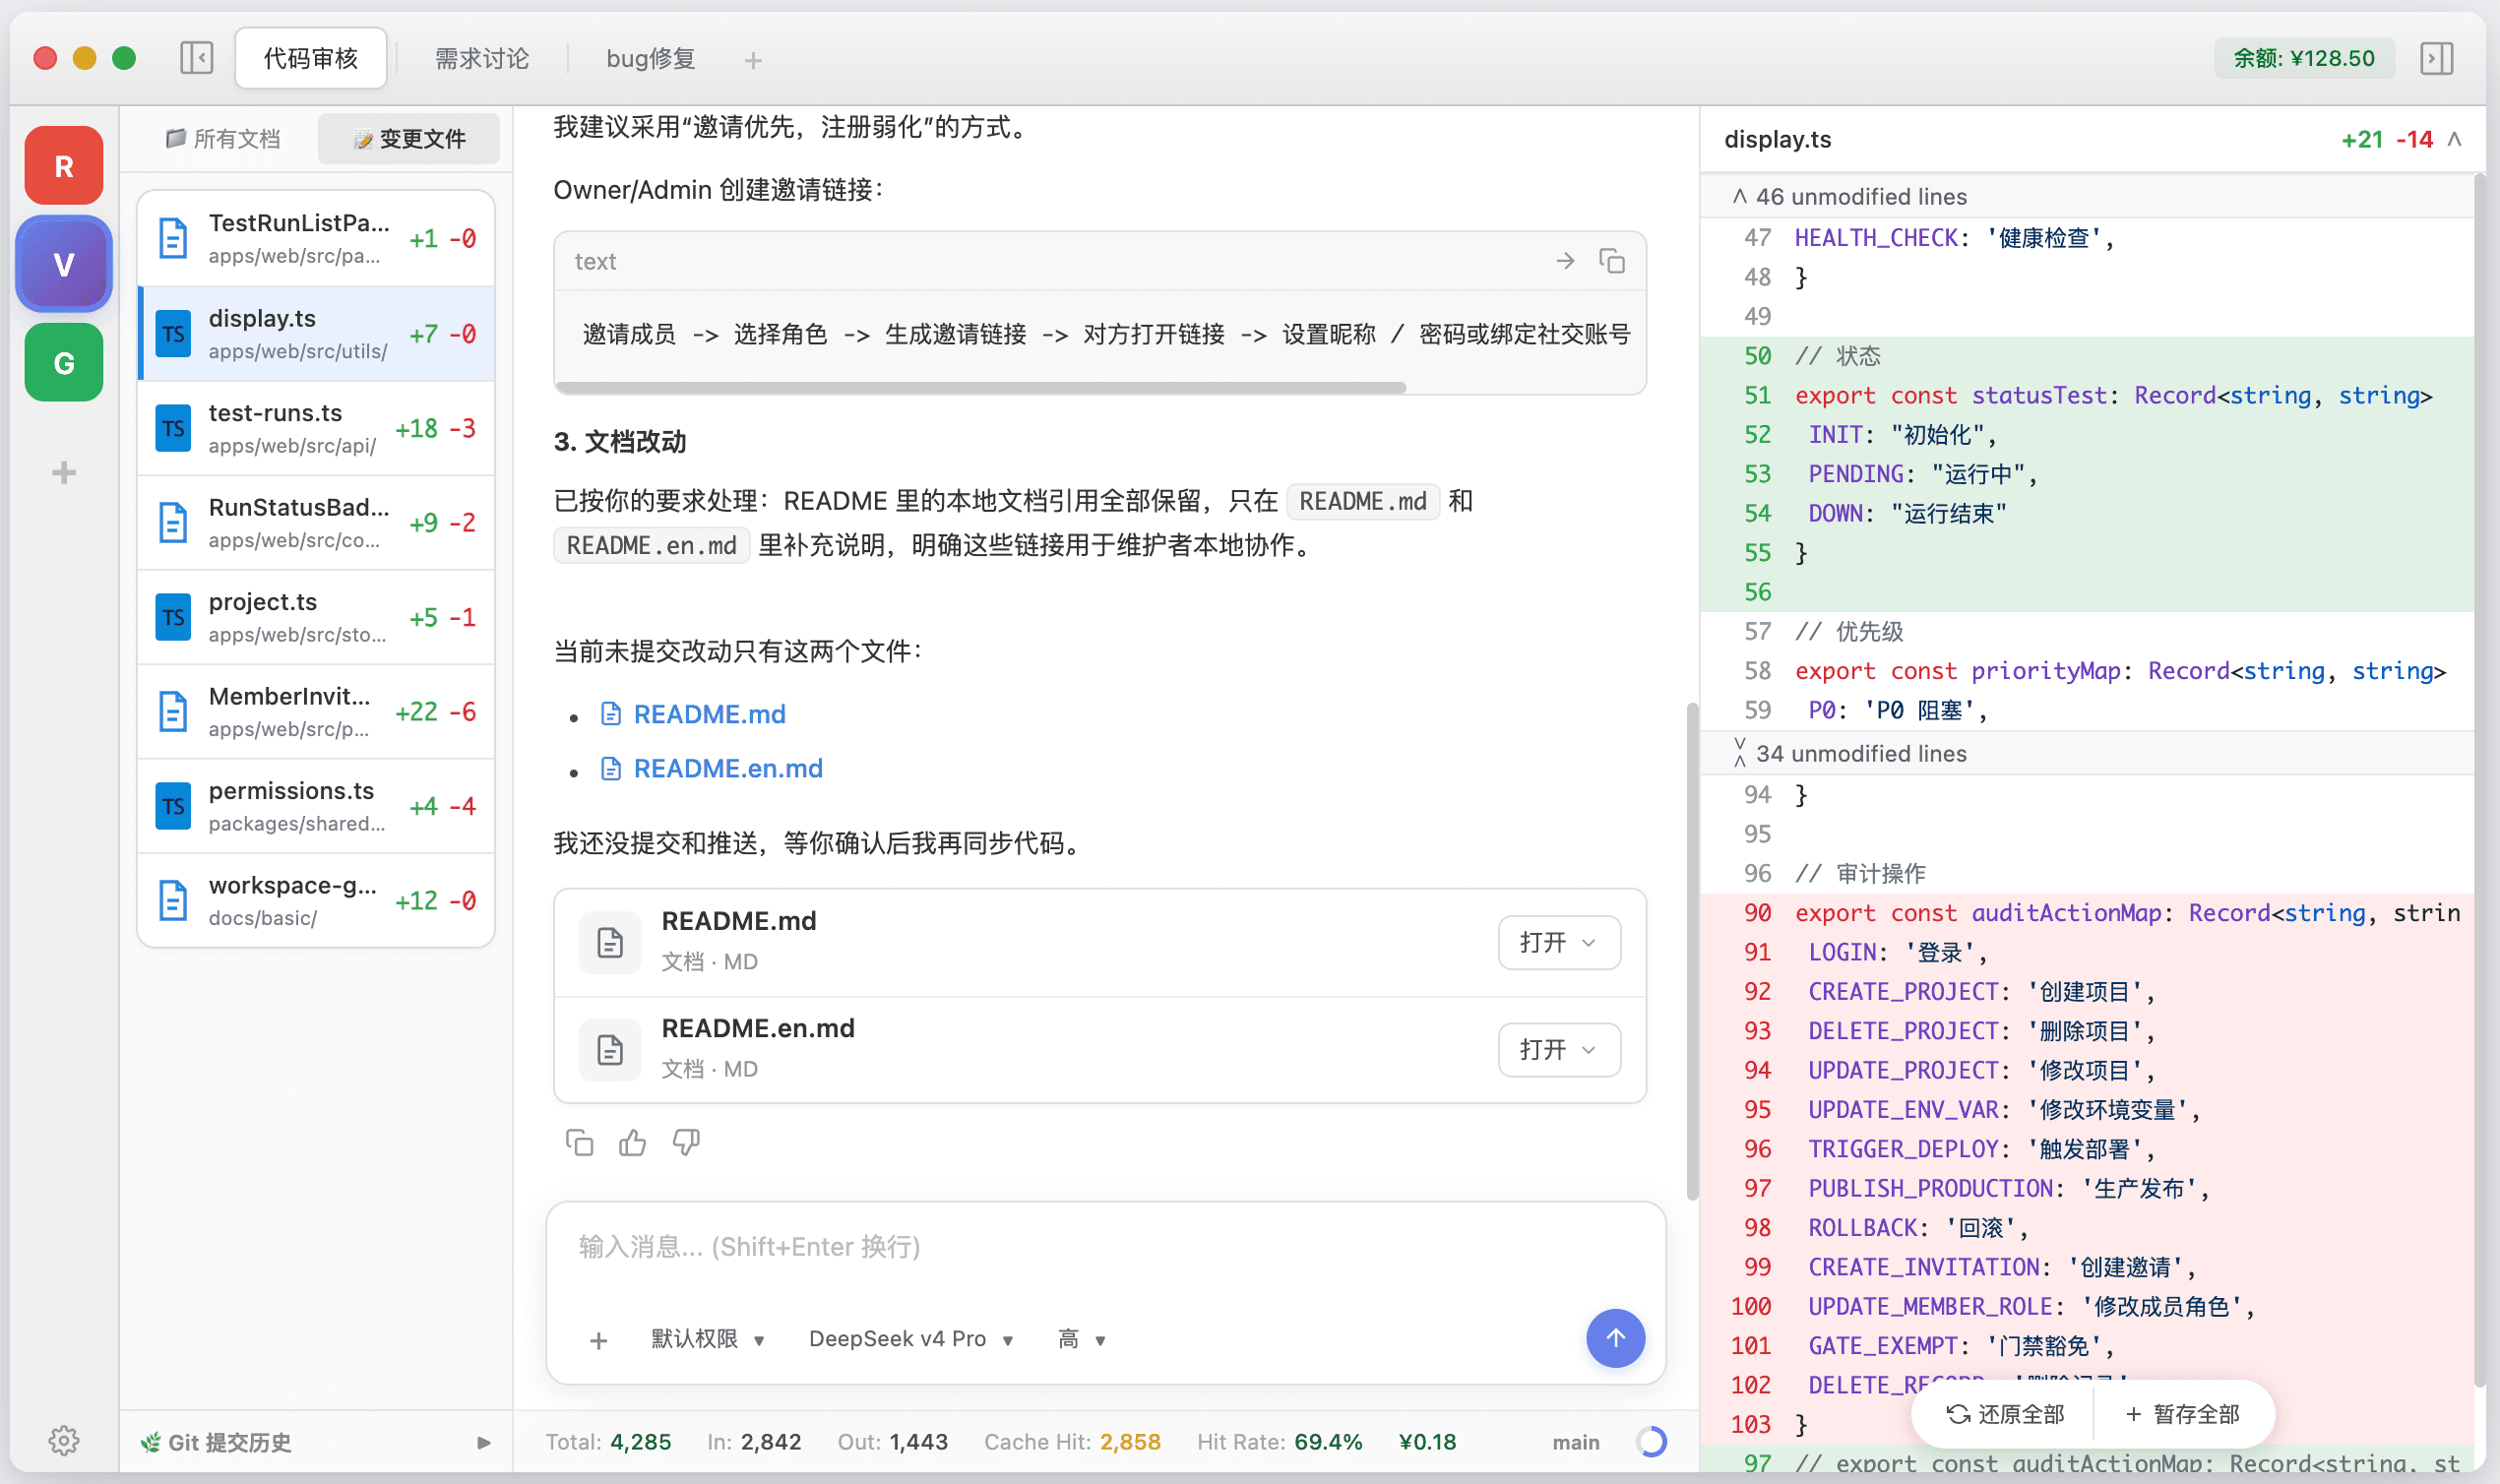The height and width of the screenshot is (1484, 2500).
Task: Click the inline README.en.md code chip
Action: click(x=651, y=545)
